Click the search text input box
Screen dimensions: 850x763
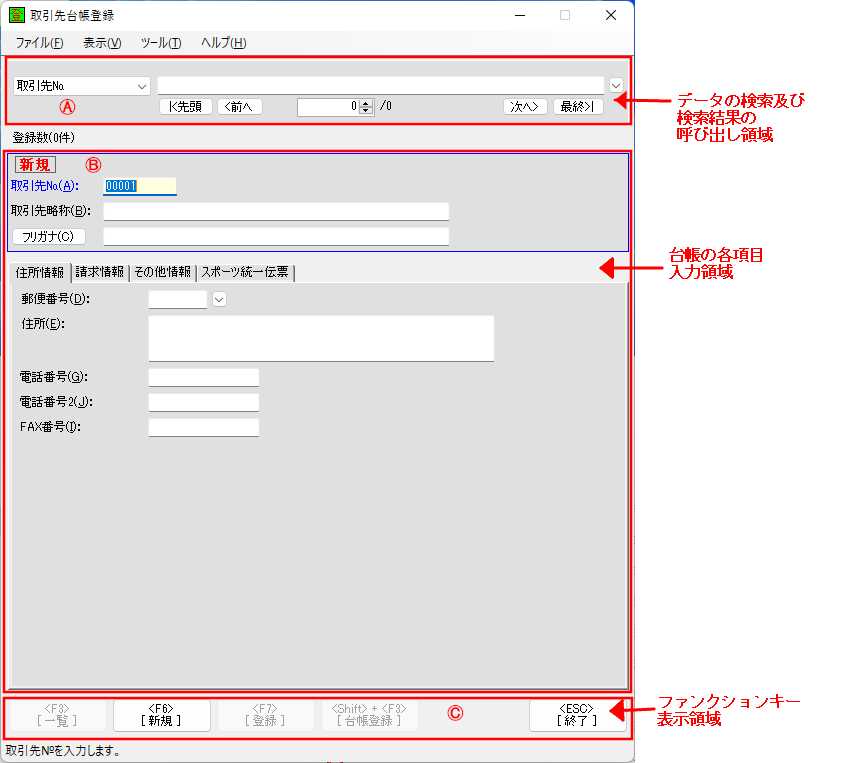point(381,86)
